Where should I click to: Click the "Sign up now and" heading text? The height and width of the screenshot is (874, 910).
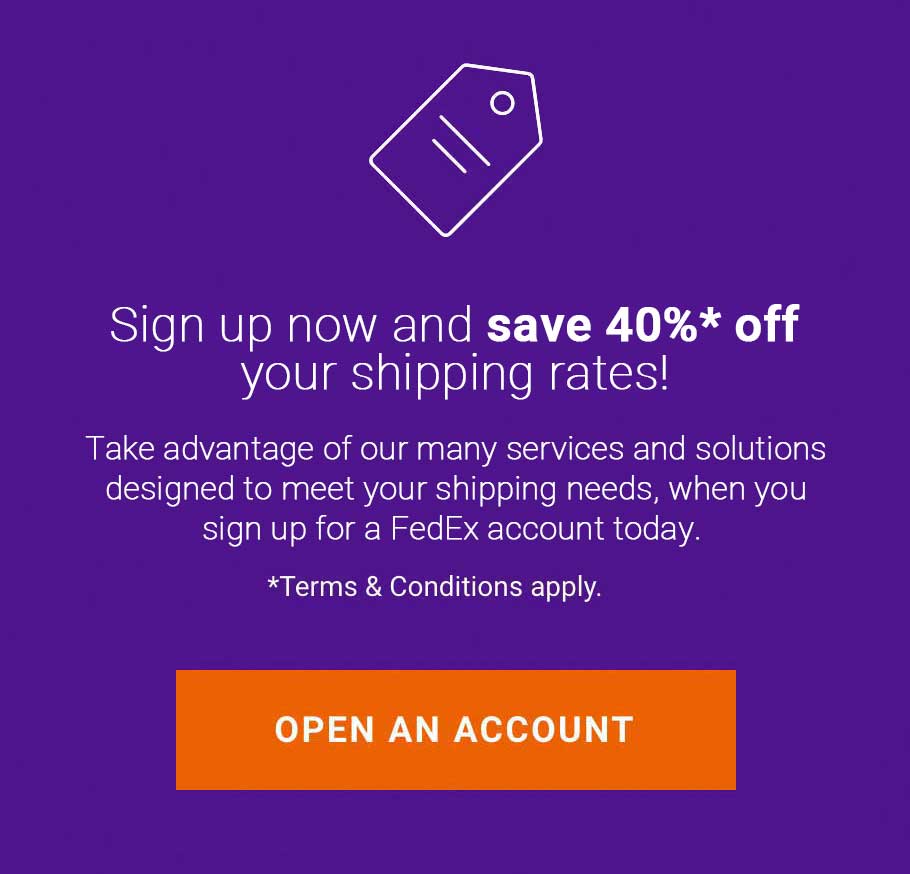click(291, 326)
